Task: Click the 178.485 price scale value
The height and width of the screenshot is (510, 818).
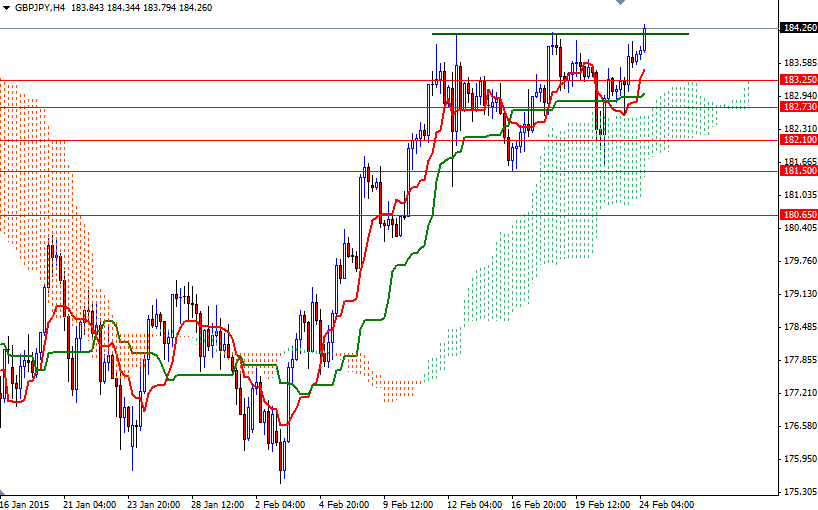Action: [x=800, y=327]
